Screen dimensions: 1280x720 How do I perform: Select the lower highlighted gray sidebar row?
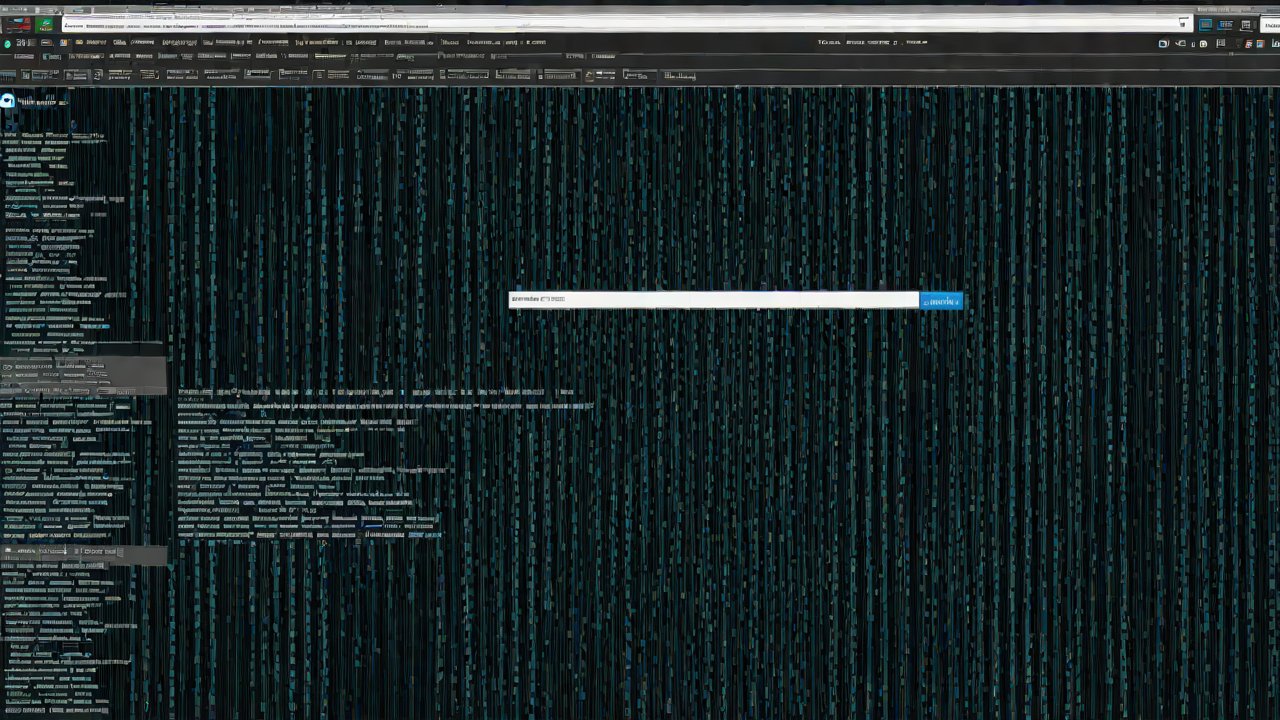[x=83, y=552]
